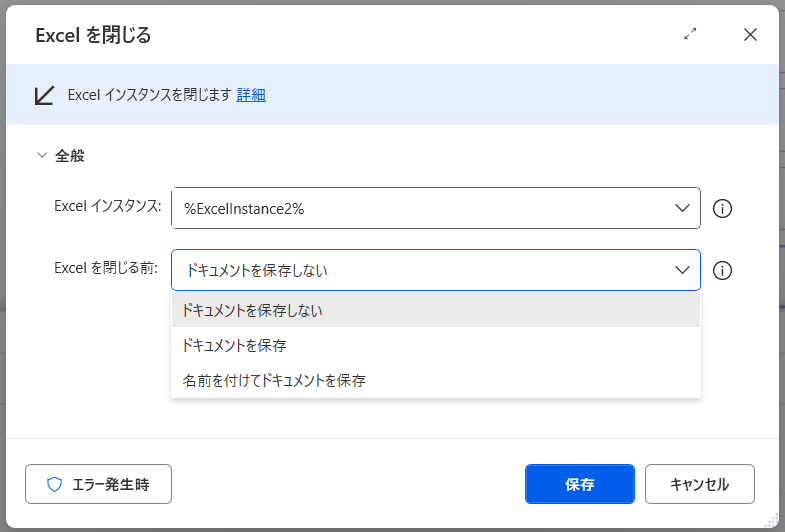Viewport: 785px width, 532px height.
Task: Expand the Excel インスタンス dropdown arrow
Action: coord(682,208)
